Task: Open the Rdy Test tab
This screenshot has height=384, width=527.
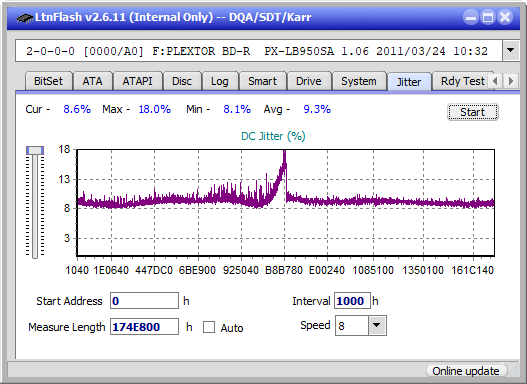Action: click(462, 81)
